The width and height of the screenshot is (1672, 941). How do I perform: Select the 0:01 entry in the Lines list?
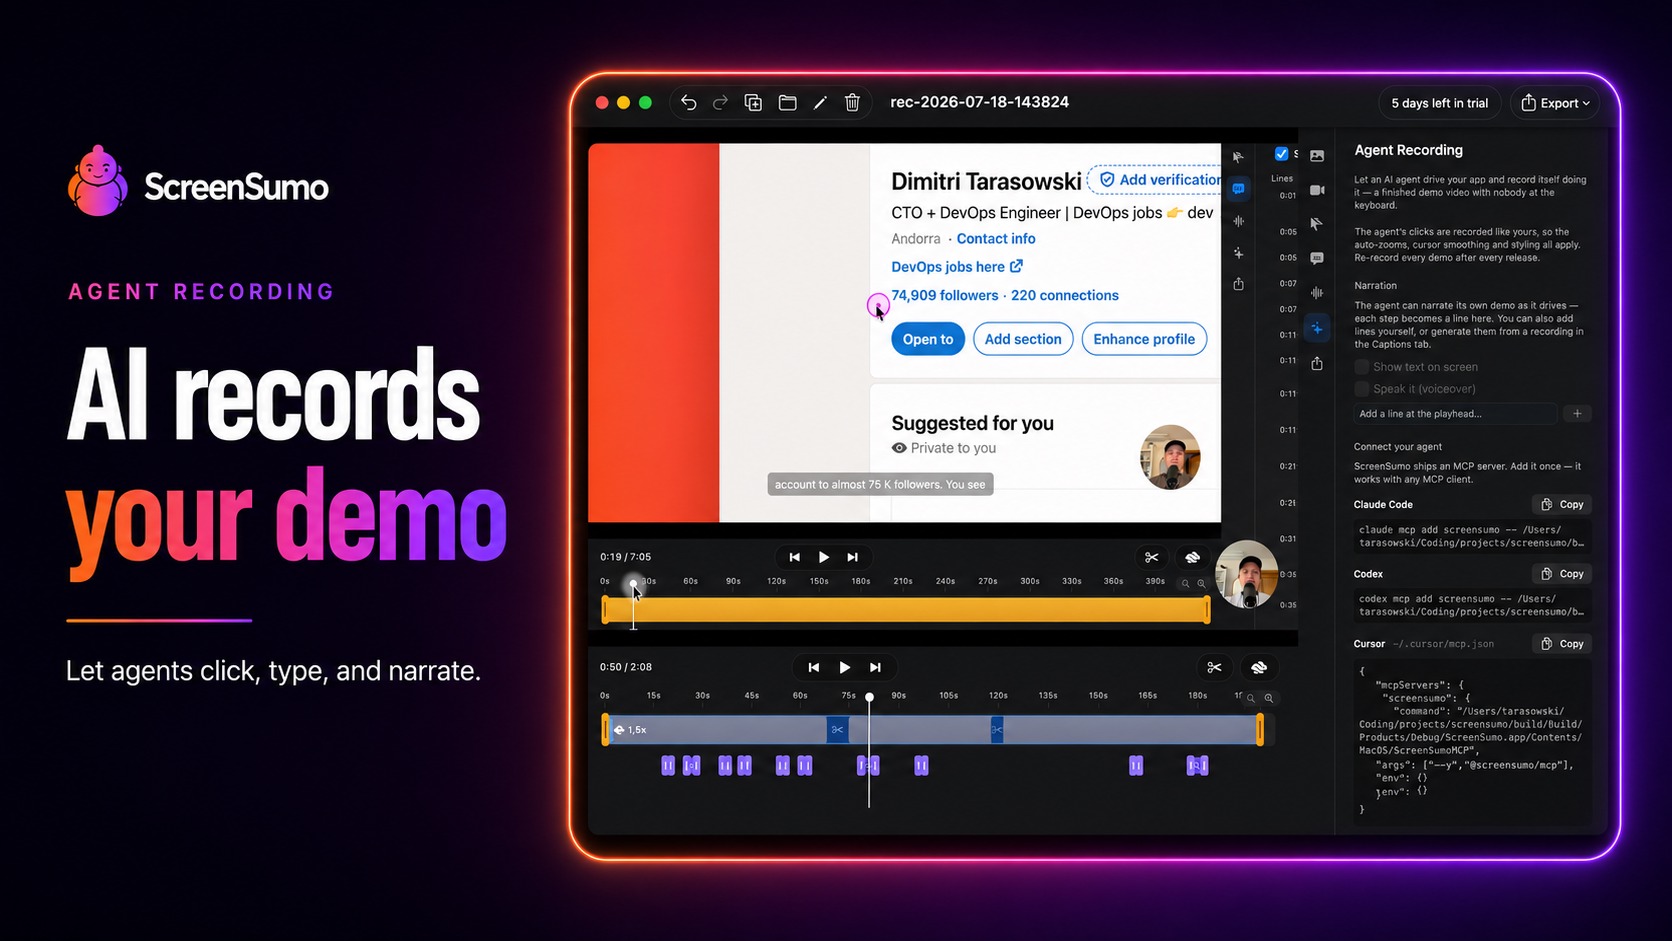click(1288, 196)
